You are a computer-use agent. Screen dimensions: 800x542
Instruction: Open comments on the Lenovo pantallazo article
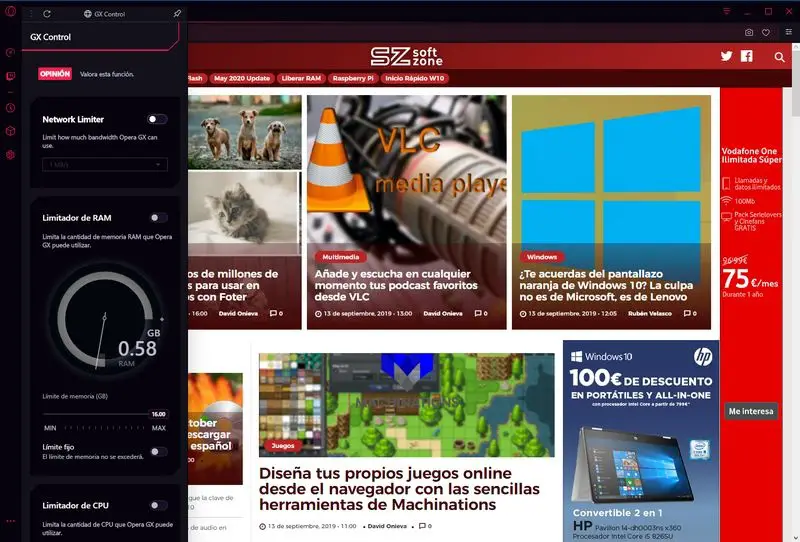click(690, 313)
